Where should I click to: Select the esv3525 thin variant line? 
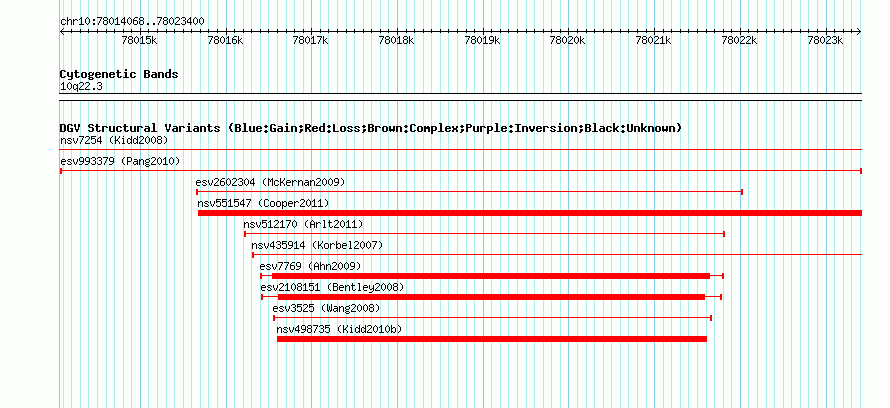coord(492,318)
